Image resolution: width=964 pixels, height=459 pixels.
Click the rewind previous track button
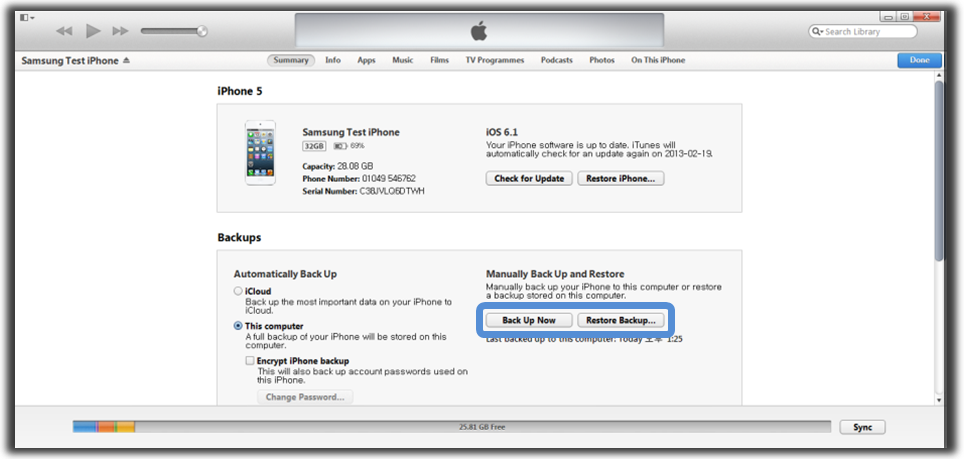click(64, 31)
